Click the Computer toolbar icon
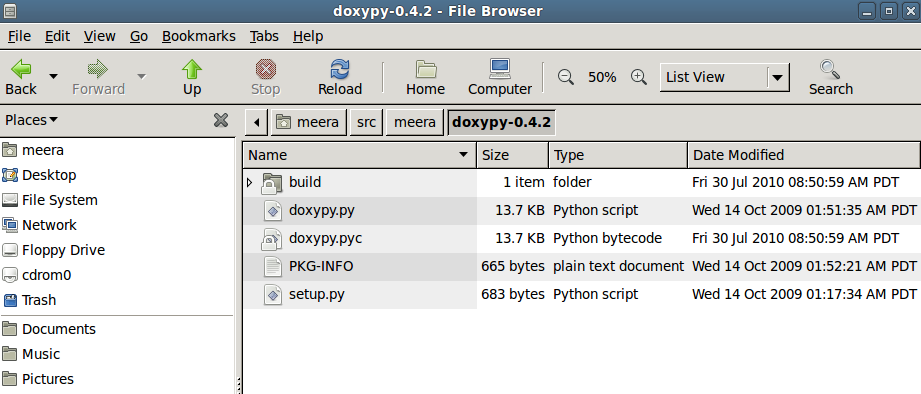This screenshot has height=394, width=921. (500, 77)
